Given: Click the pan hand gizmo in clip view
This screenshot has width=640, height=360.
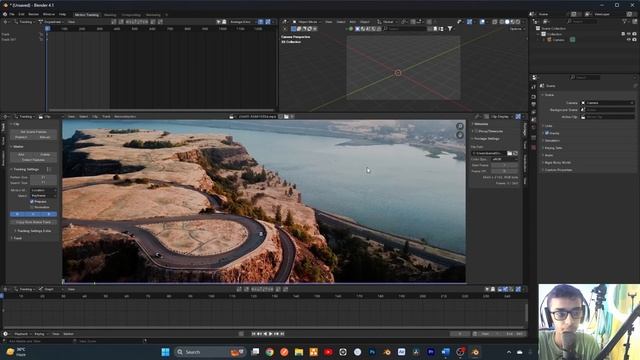Looking at the screenshot, I should (460, 135).
